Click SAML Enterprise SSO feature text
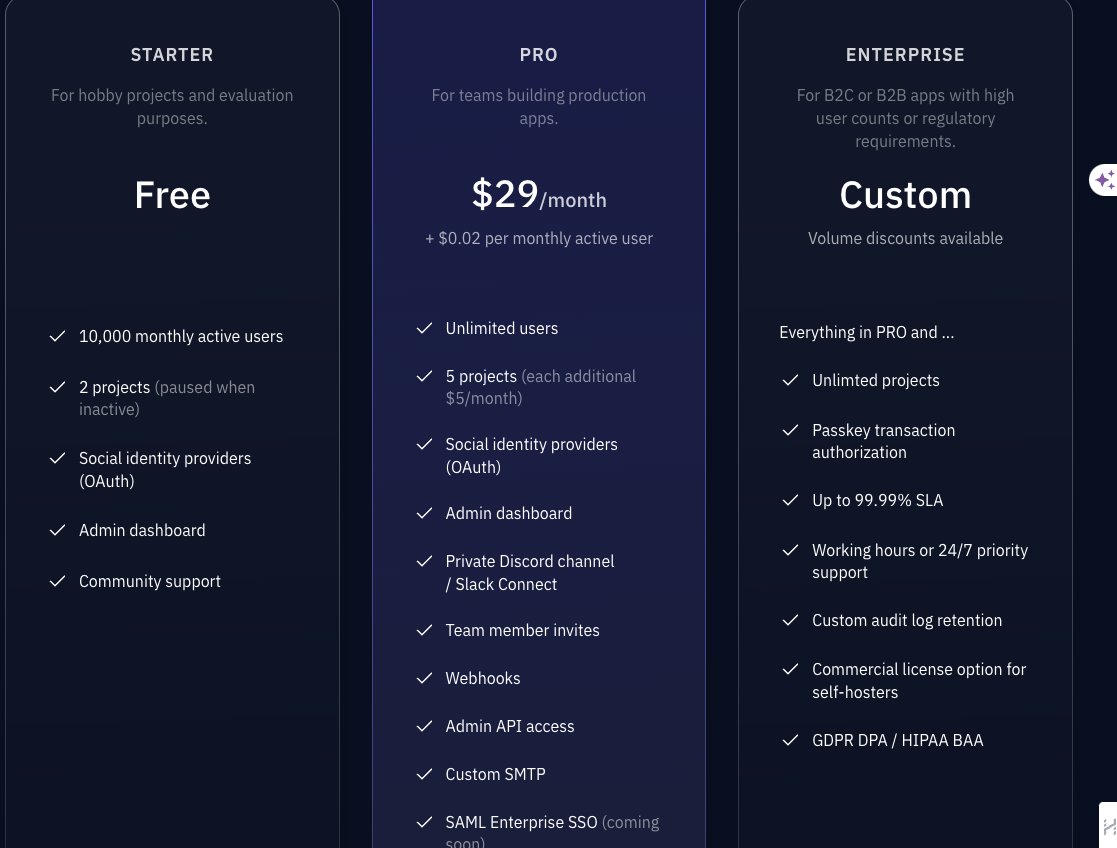The height and width of the screenshot is (848, 1117). (x=521, y=822)
